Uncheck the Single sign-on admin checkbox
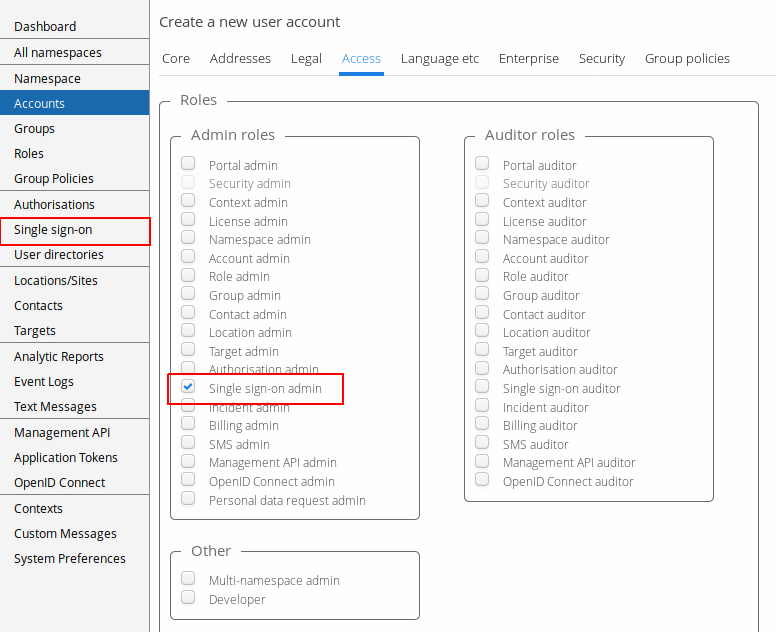This screenshot has height=632, width=776. click(188, 387)
